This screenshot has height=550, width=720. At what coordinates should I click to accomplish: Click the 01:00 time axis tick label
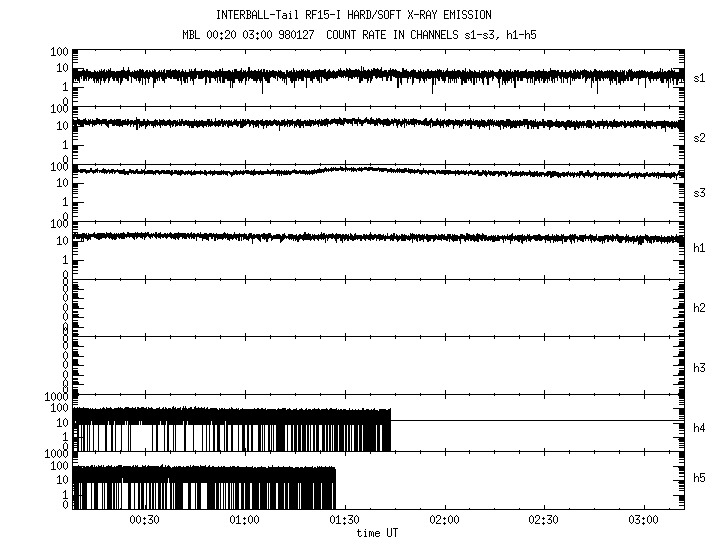[245, 520]
